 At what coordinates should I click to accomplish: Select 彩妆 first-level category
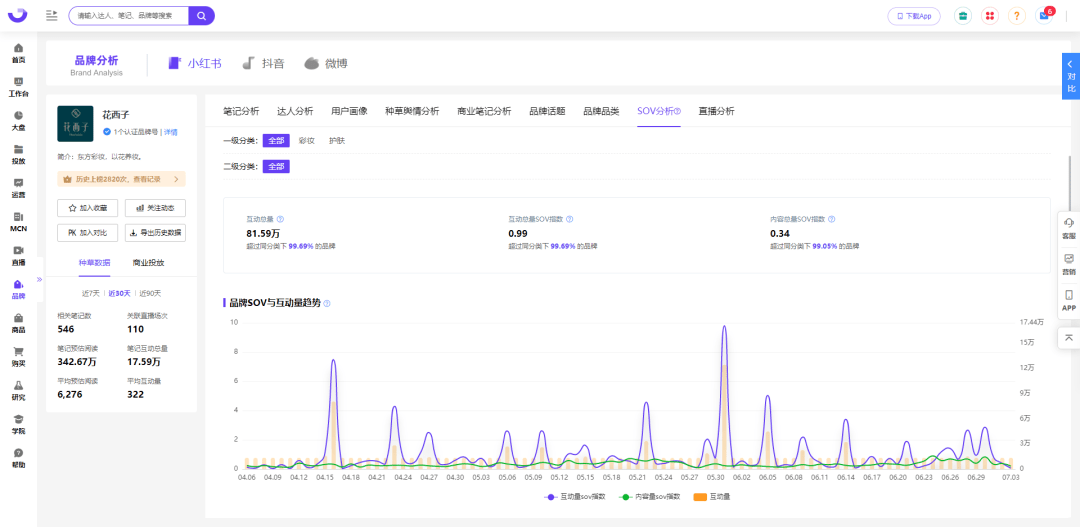(x=307, y=141)
